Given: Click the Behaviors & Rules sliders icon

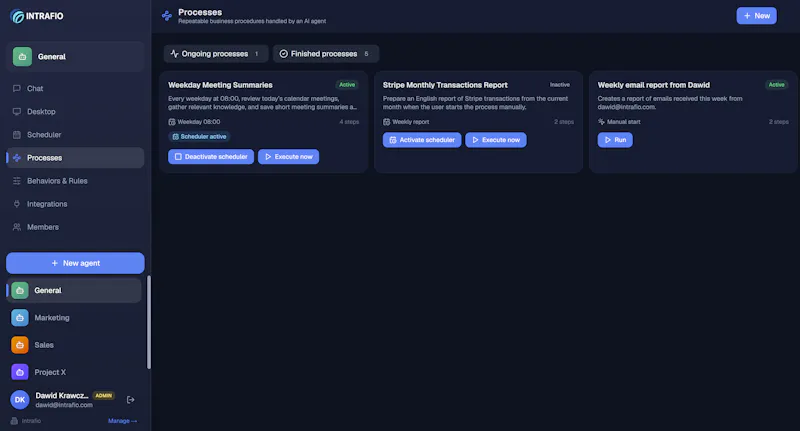Looking at the screenshot, I should pos(17,181).
